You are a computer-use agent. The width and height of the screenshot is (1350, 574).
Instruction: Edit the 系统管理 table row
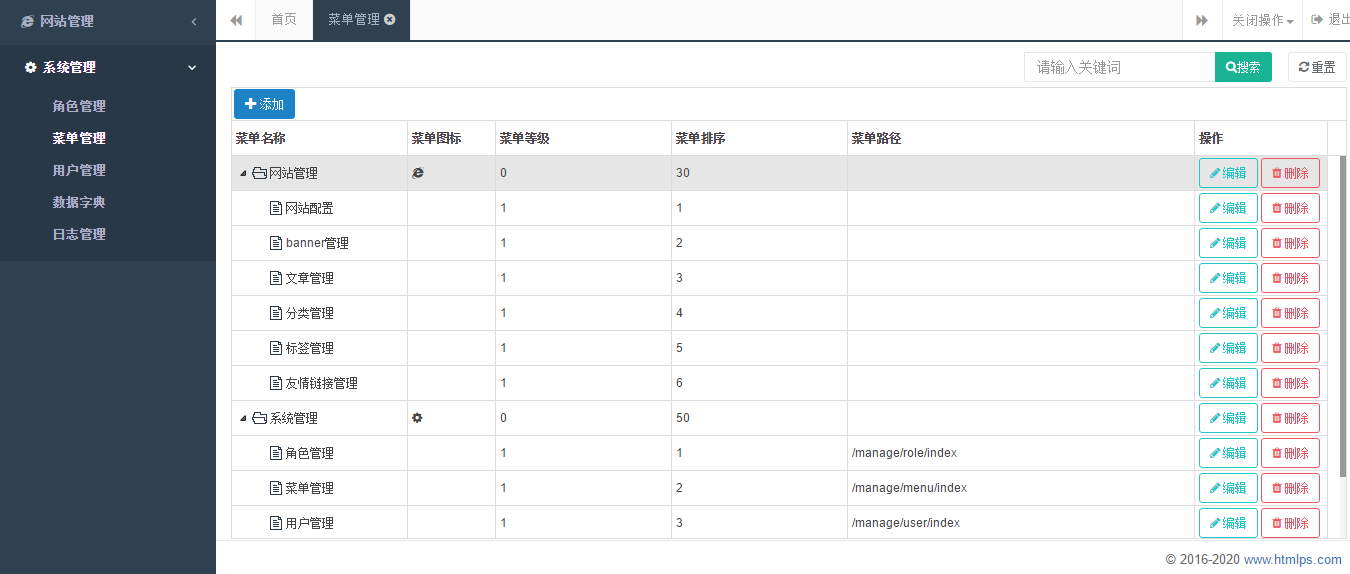[x=1228, y=418]
